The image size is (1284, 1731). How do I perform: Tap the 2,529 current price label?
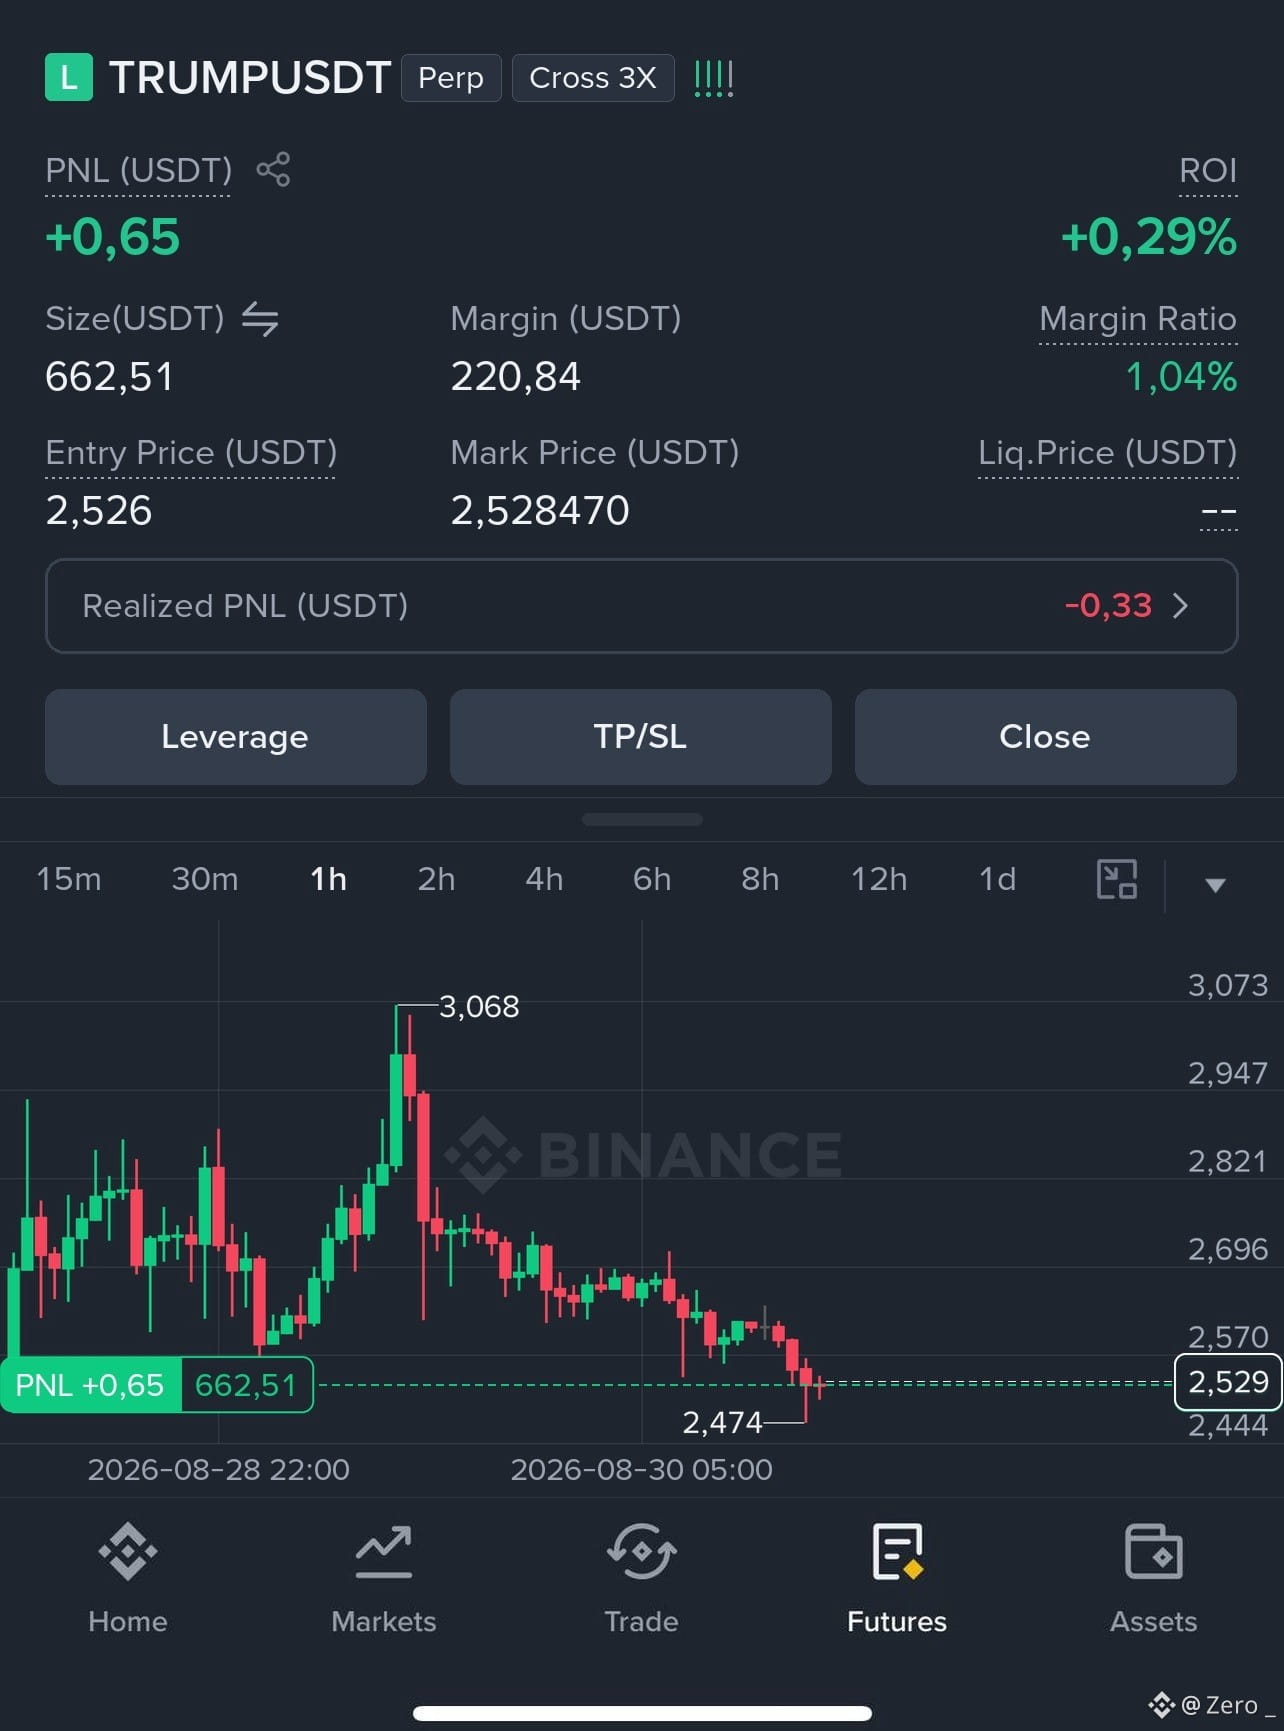pyautogui.click(x=1228, y=1382)
